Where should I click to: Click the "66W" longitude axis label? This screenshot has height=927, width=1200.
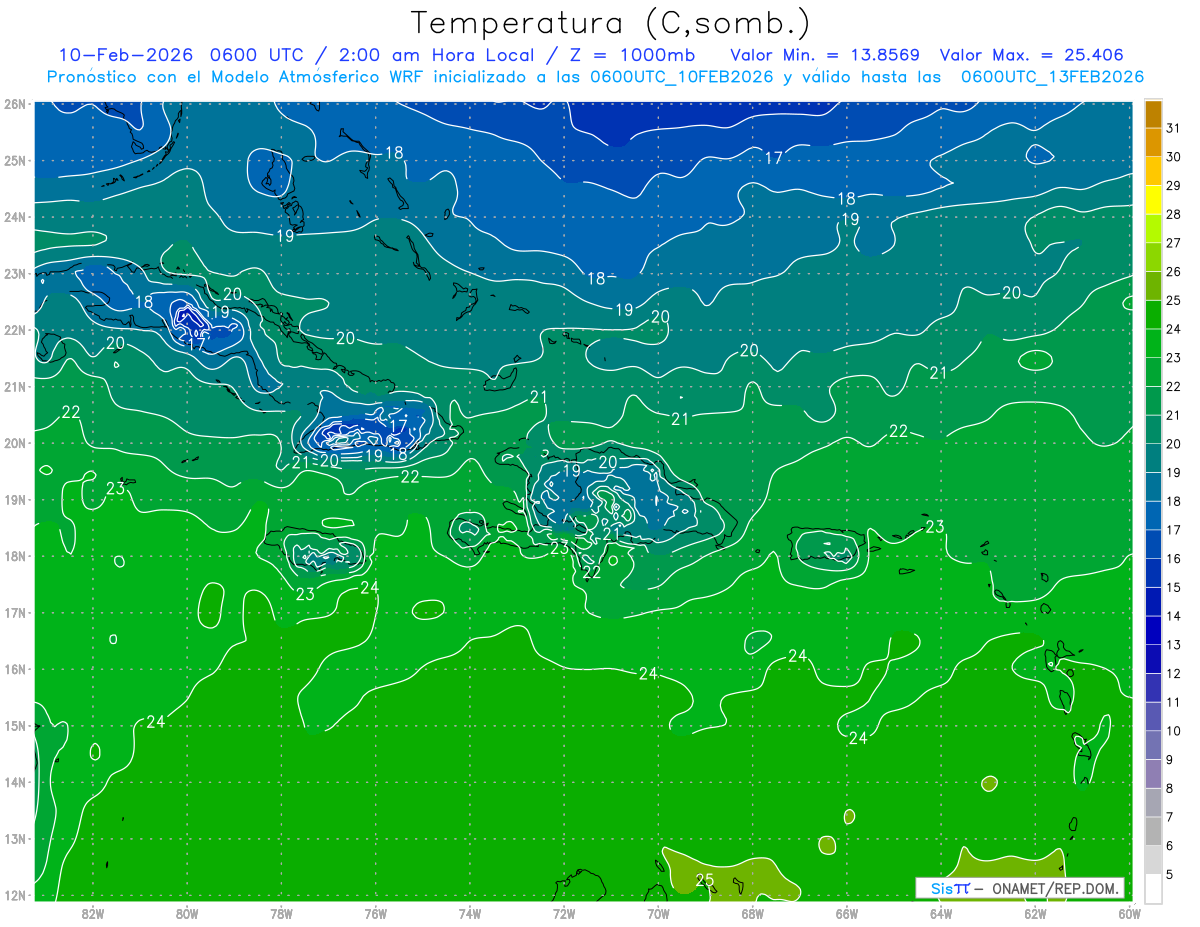pos(847,913)
